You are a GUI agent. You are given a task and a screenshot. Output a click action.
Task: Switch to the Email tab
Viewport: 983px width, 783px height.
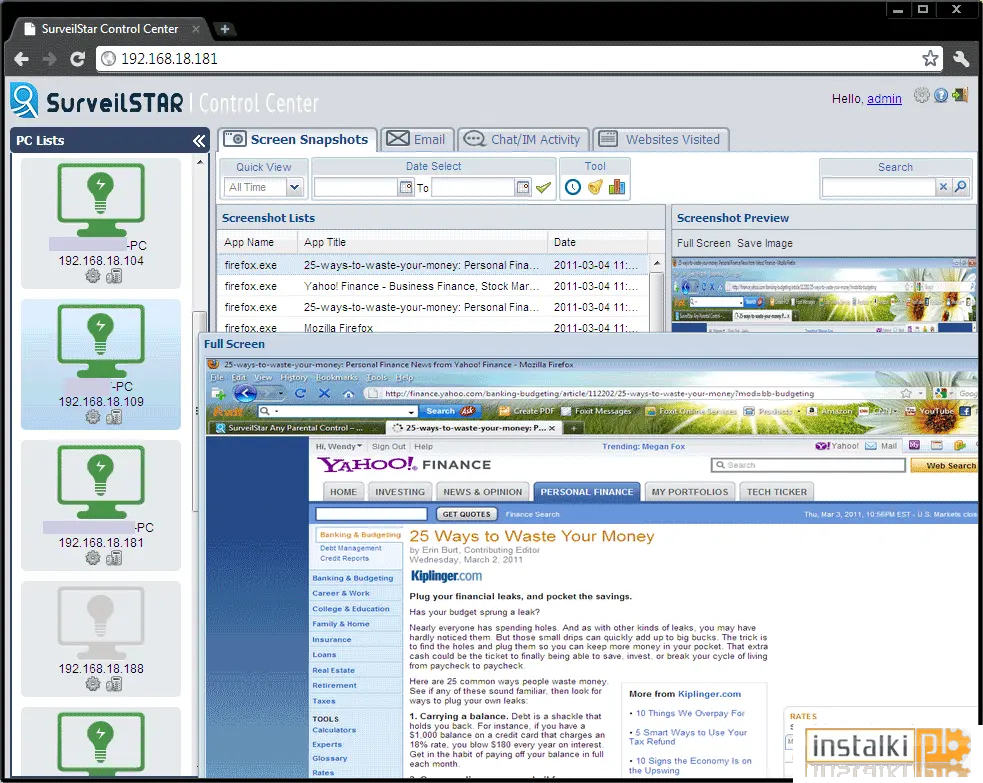click(x=416, y=139)
